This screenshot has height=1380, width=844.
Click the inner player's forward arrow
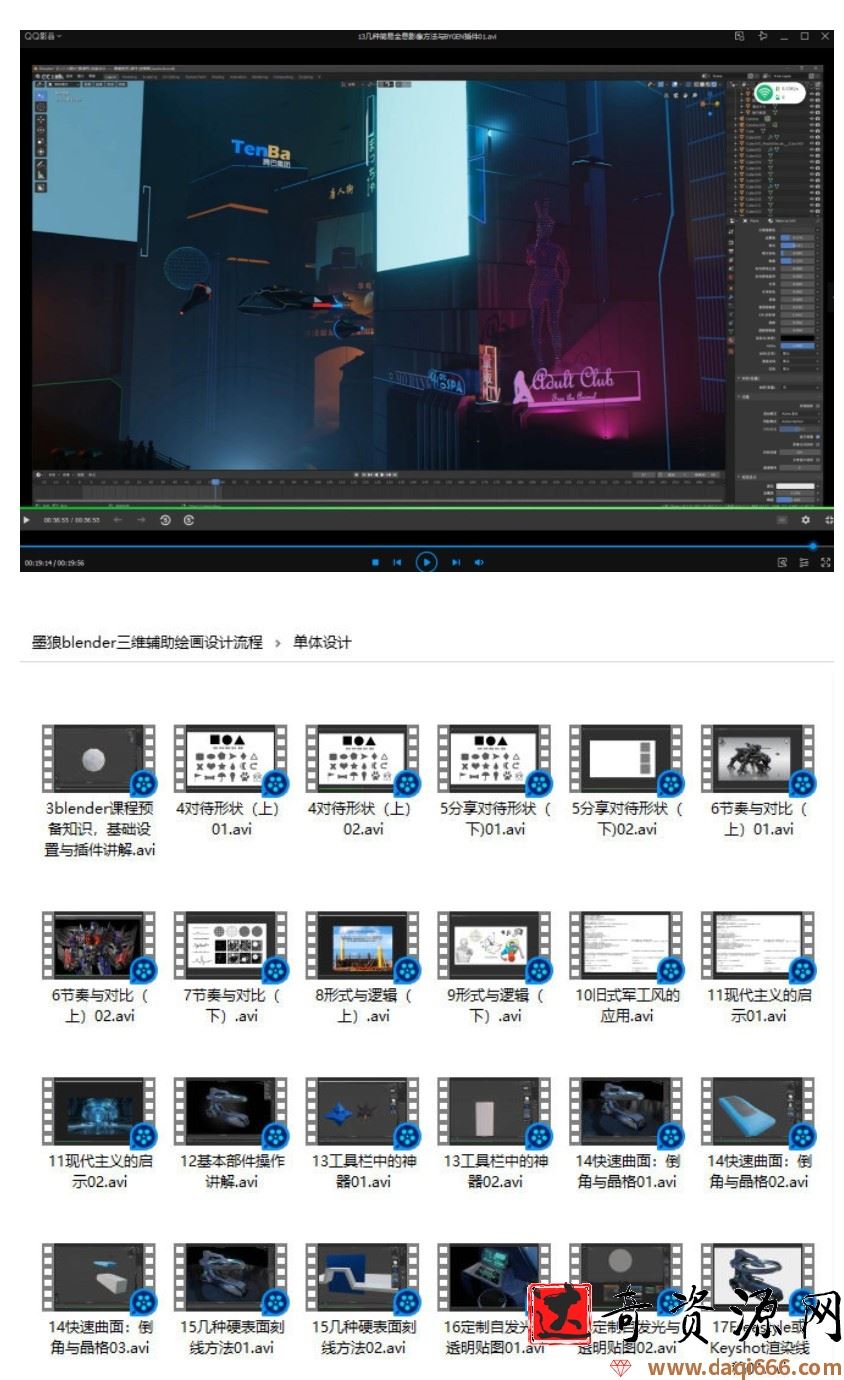(141, 520)
